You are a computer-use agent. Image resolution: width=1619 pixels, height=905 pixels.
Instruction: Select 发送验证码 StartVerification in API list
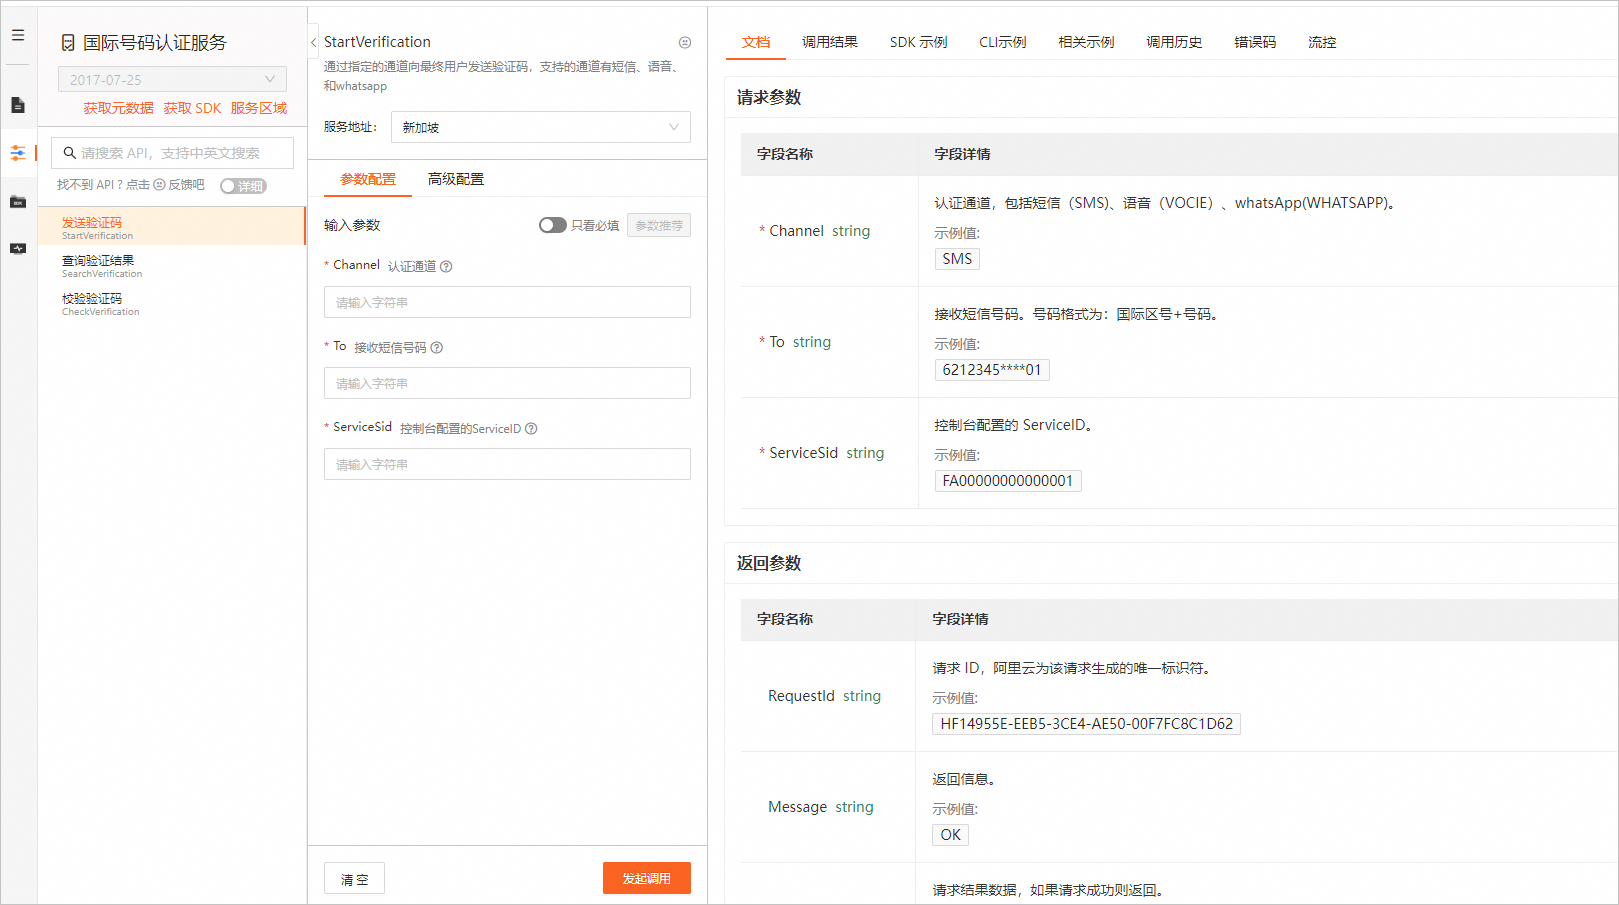[x=171, y=227]
